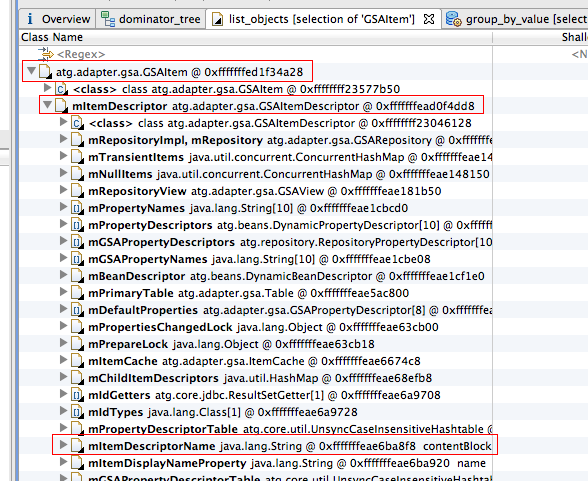Click the mGSAPropertyDescriptors array icon
Image resolution: width=588 pixels, height=481 pixels.
(x=77, y=242)
